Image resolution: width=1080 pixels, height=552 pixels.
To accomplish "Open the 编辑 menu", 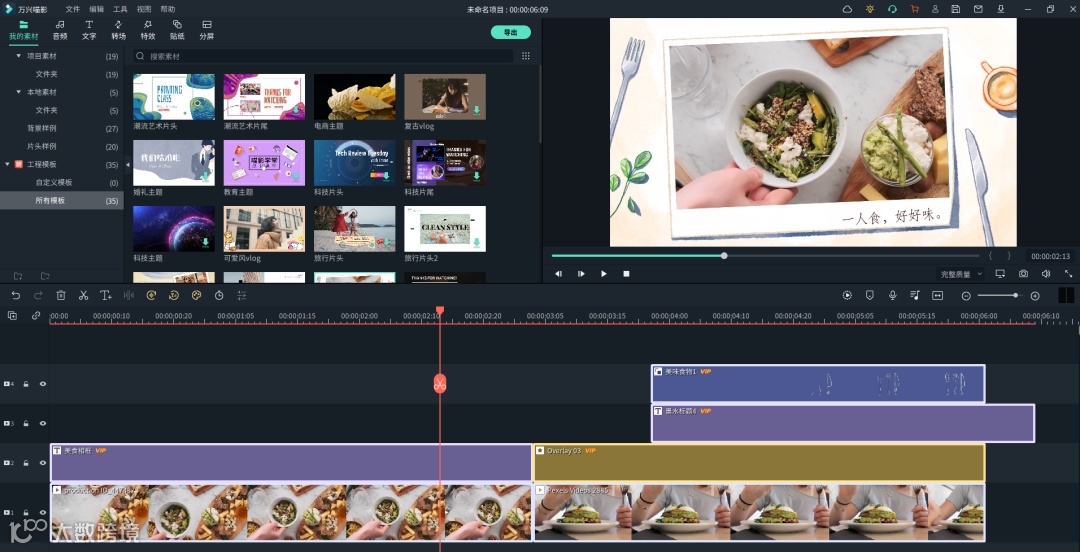I will click(x=96, y=10).
